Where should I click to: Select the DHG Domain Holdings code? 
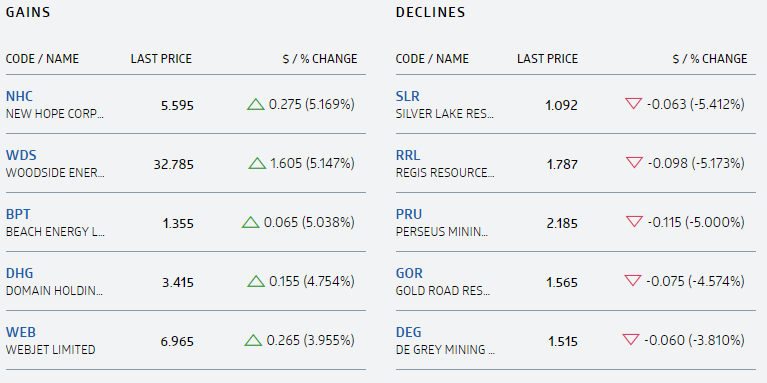[x=20, y=273]
